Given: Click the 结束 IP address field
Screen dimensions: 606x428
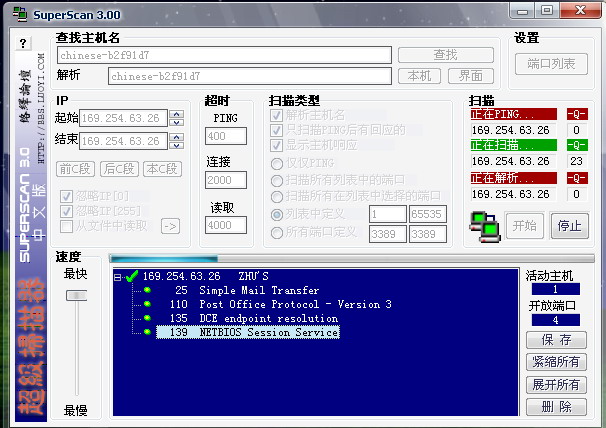Looking at the screenshot, I should [x=123, y=141].
